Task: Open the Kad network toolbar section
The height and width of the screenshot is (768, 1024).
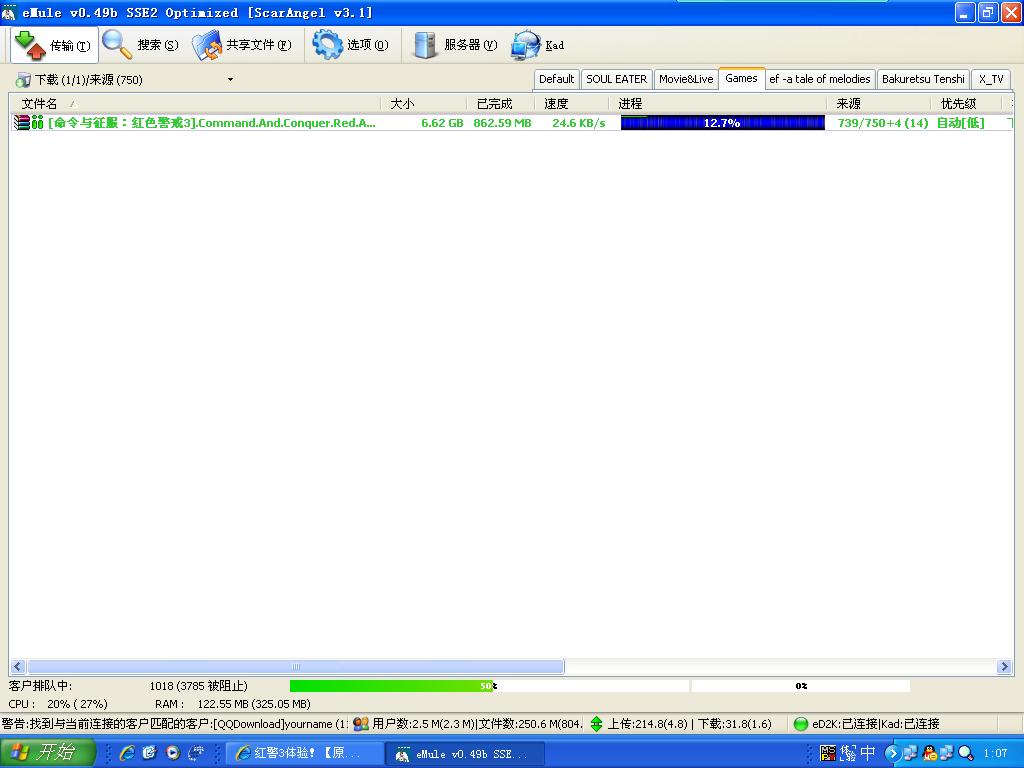Action: coord(537,45)
